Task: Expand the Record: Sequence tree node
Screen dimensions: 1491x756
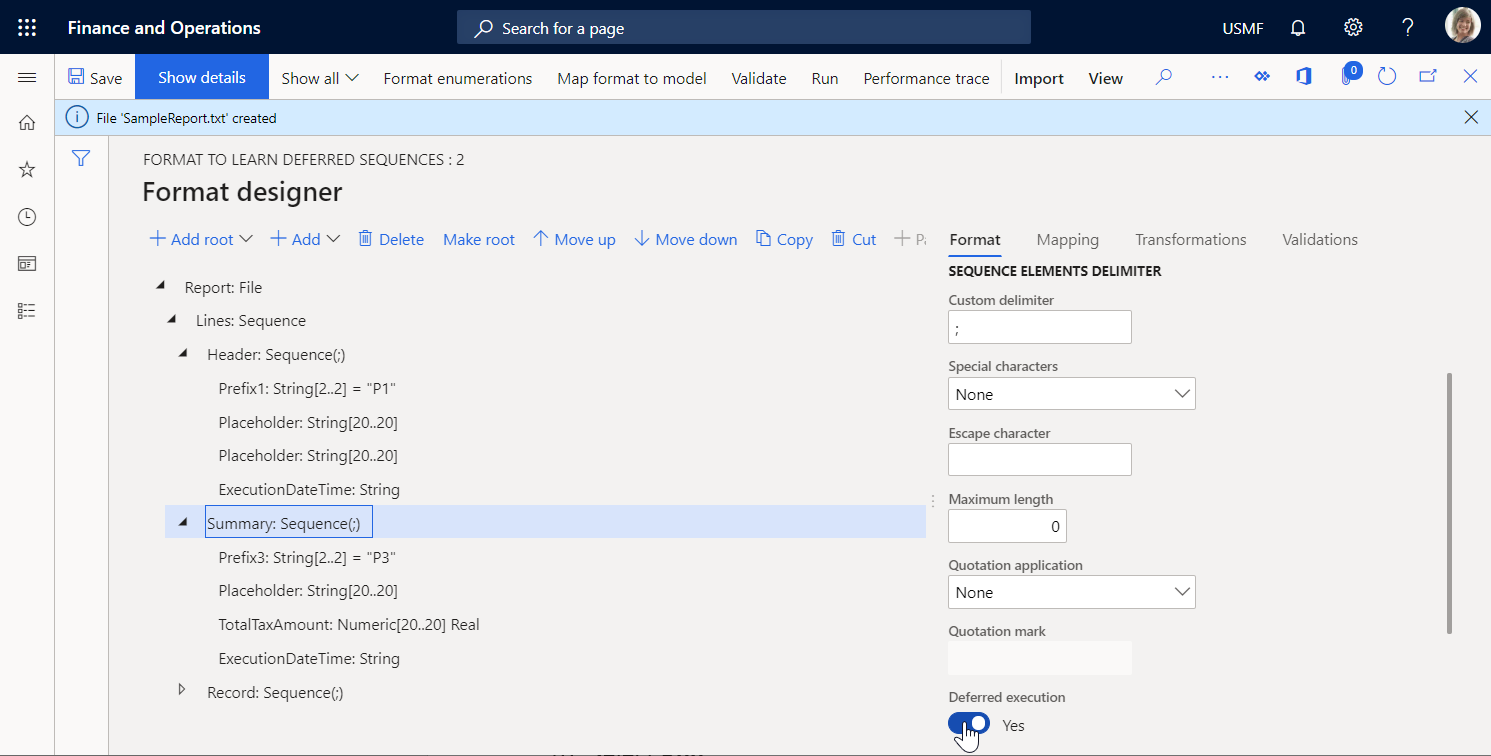Action: [183, 689]
